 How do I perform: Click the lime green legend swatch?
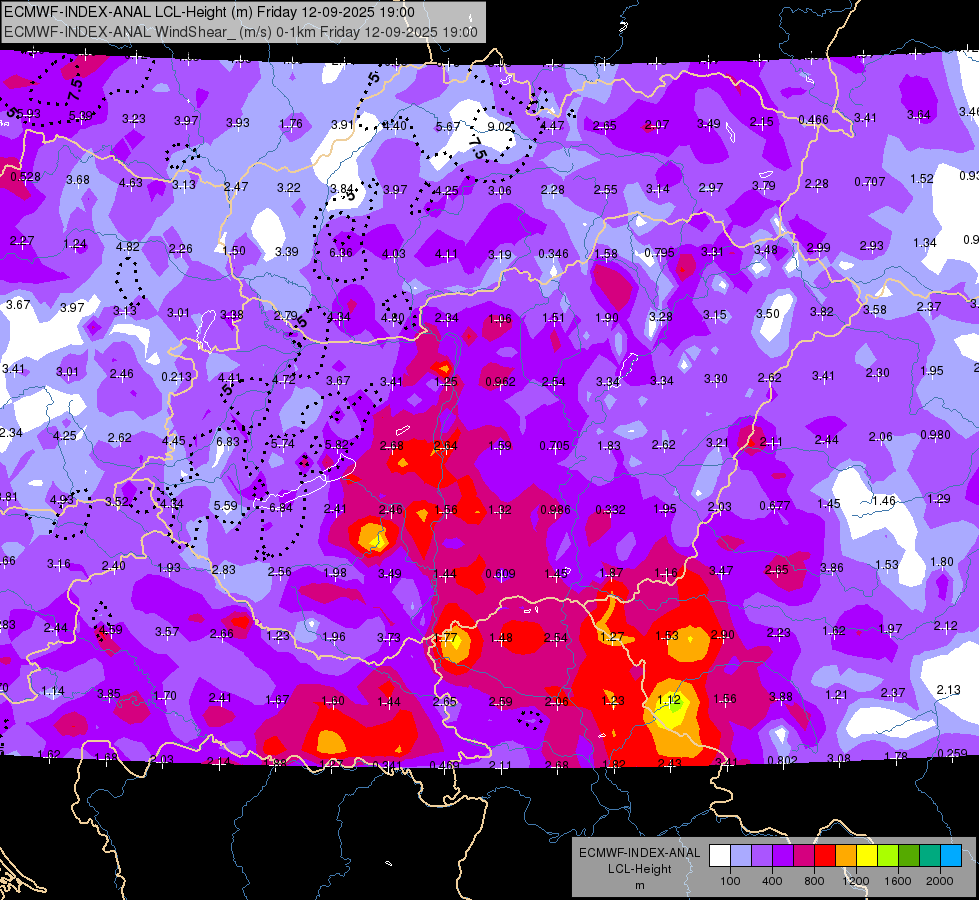click(888, 855)
